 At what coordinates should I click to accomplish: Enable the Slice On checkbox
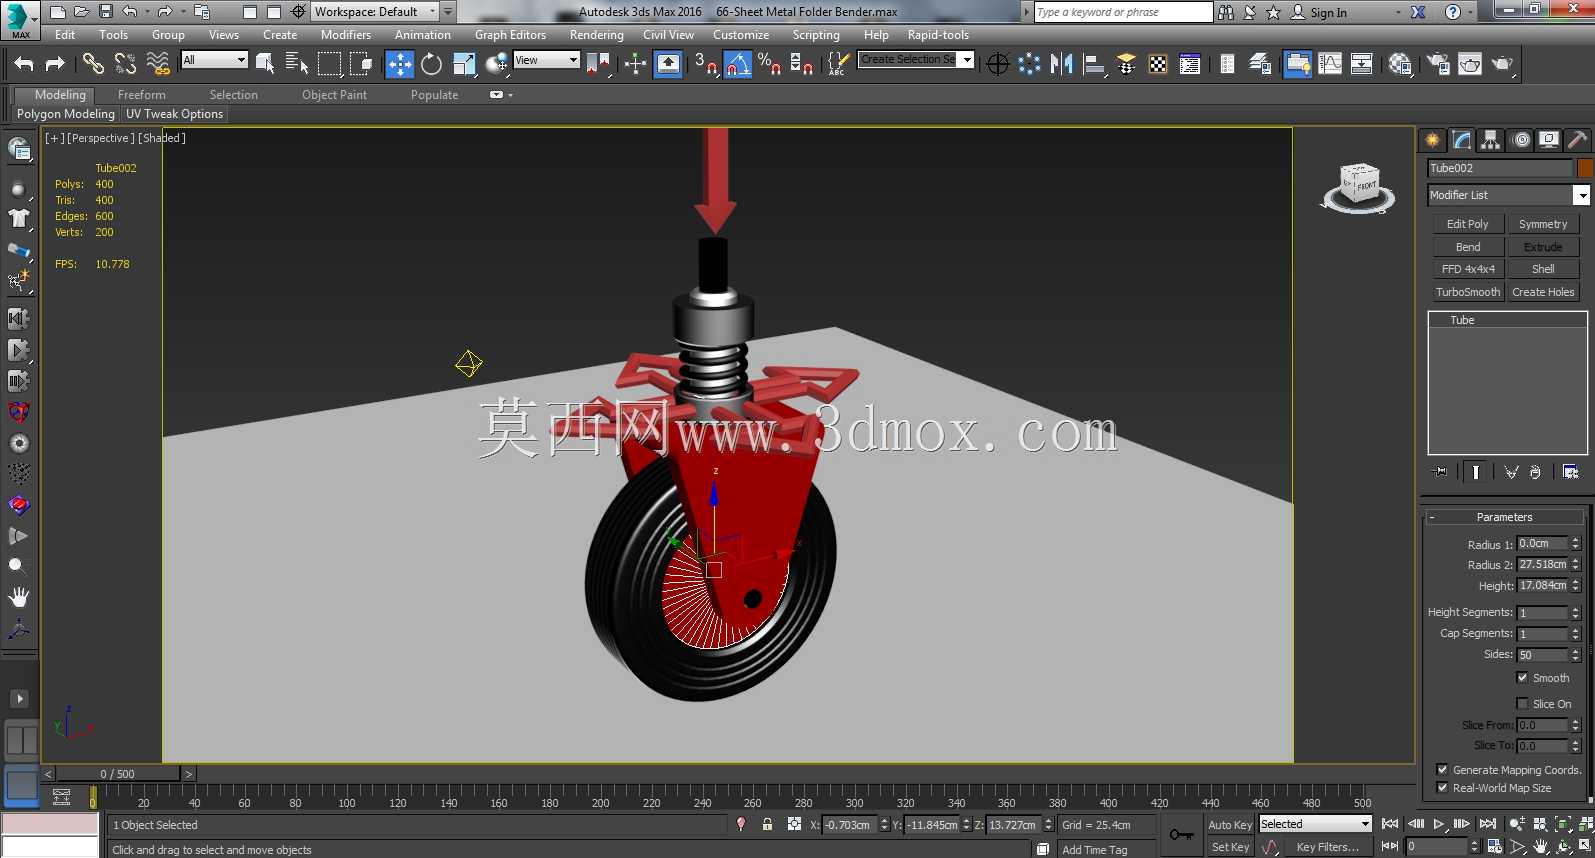click(1522, 703)
